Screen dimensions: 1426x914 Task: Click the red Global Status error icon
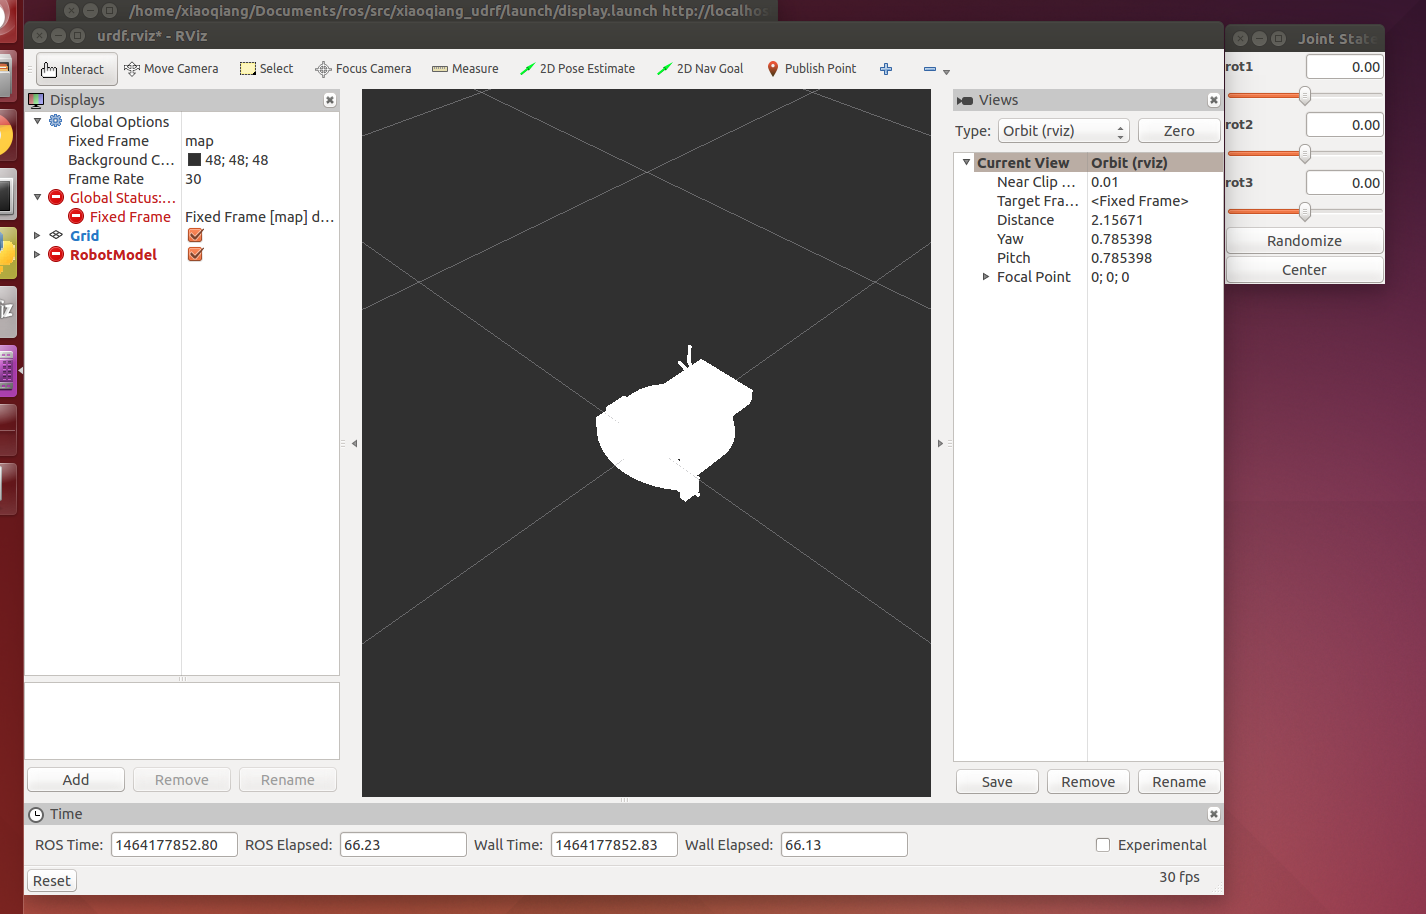click(x=56, y=197)
